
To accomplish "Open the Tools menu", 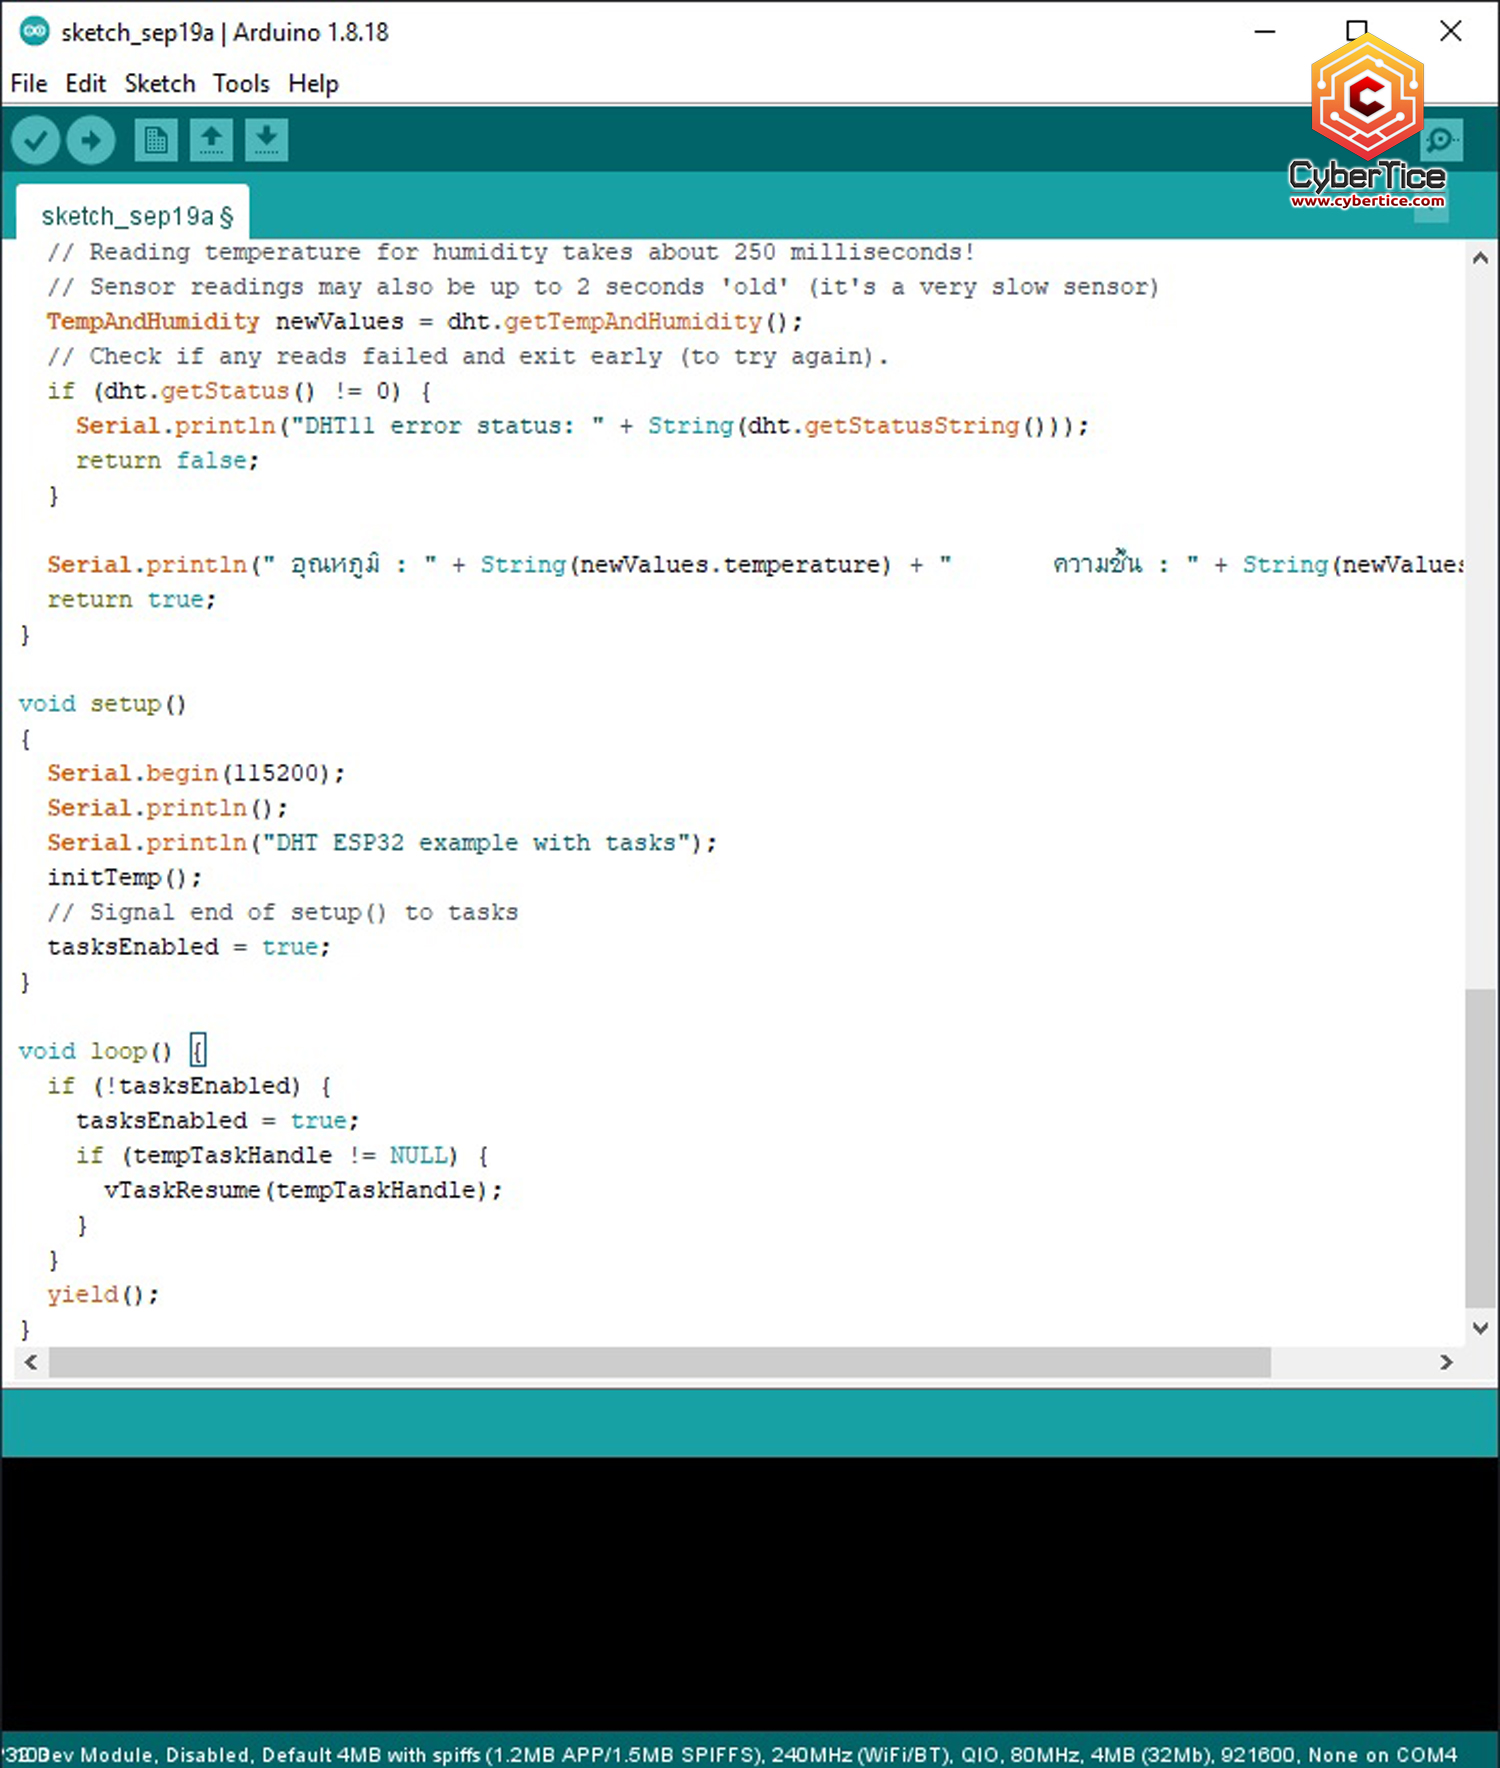I will pyautogui.click(x=241, y=84).
